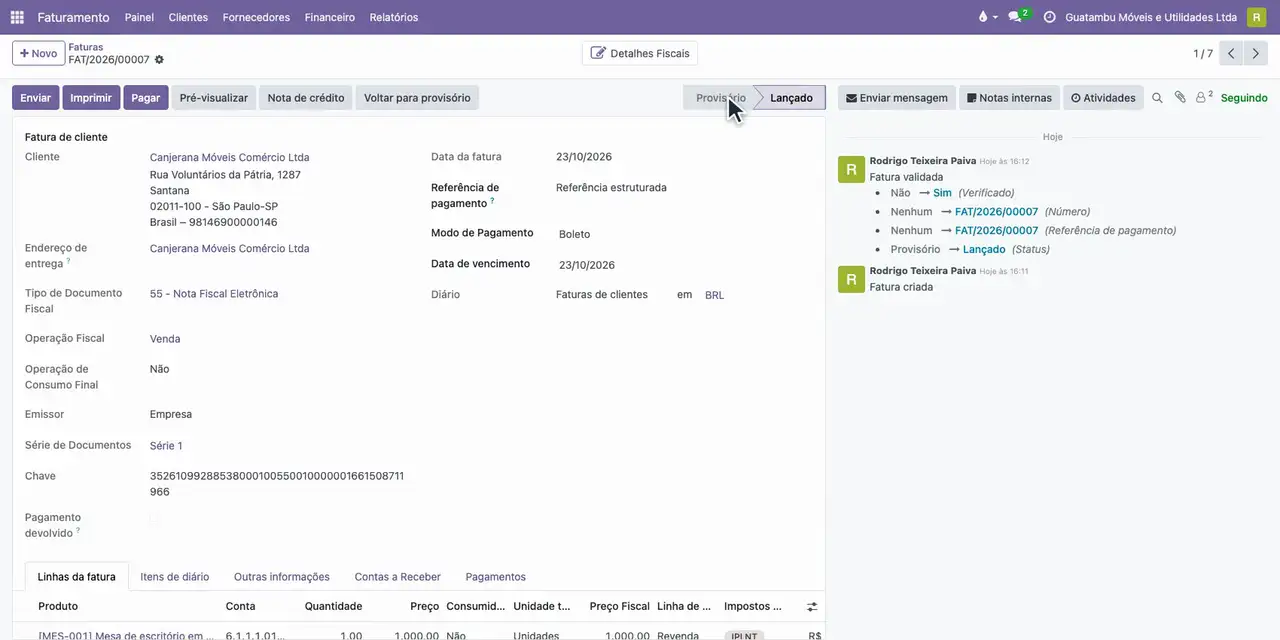Open client link Canjerana Móveis Comércio Ltda
The height and width of the screenshot is (640, 1280).
coord(229,157)
